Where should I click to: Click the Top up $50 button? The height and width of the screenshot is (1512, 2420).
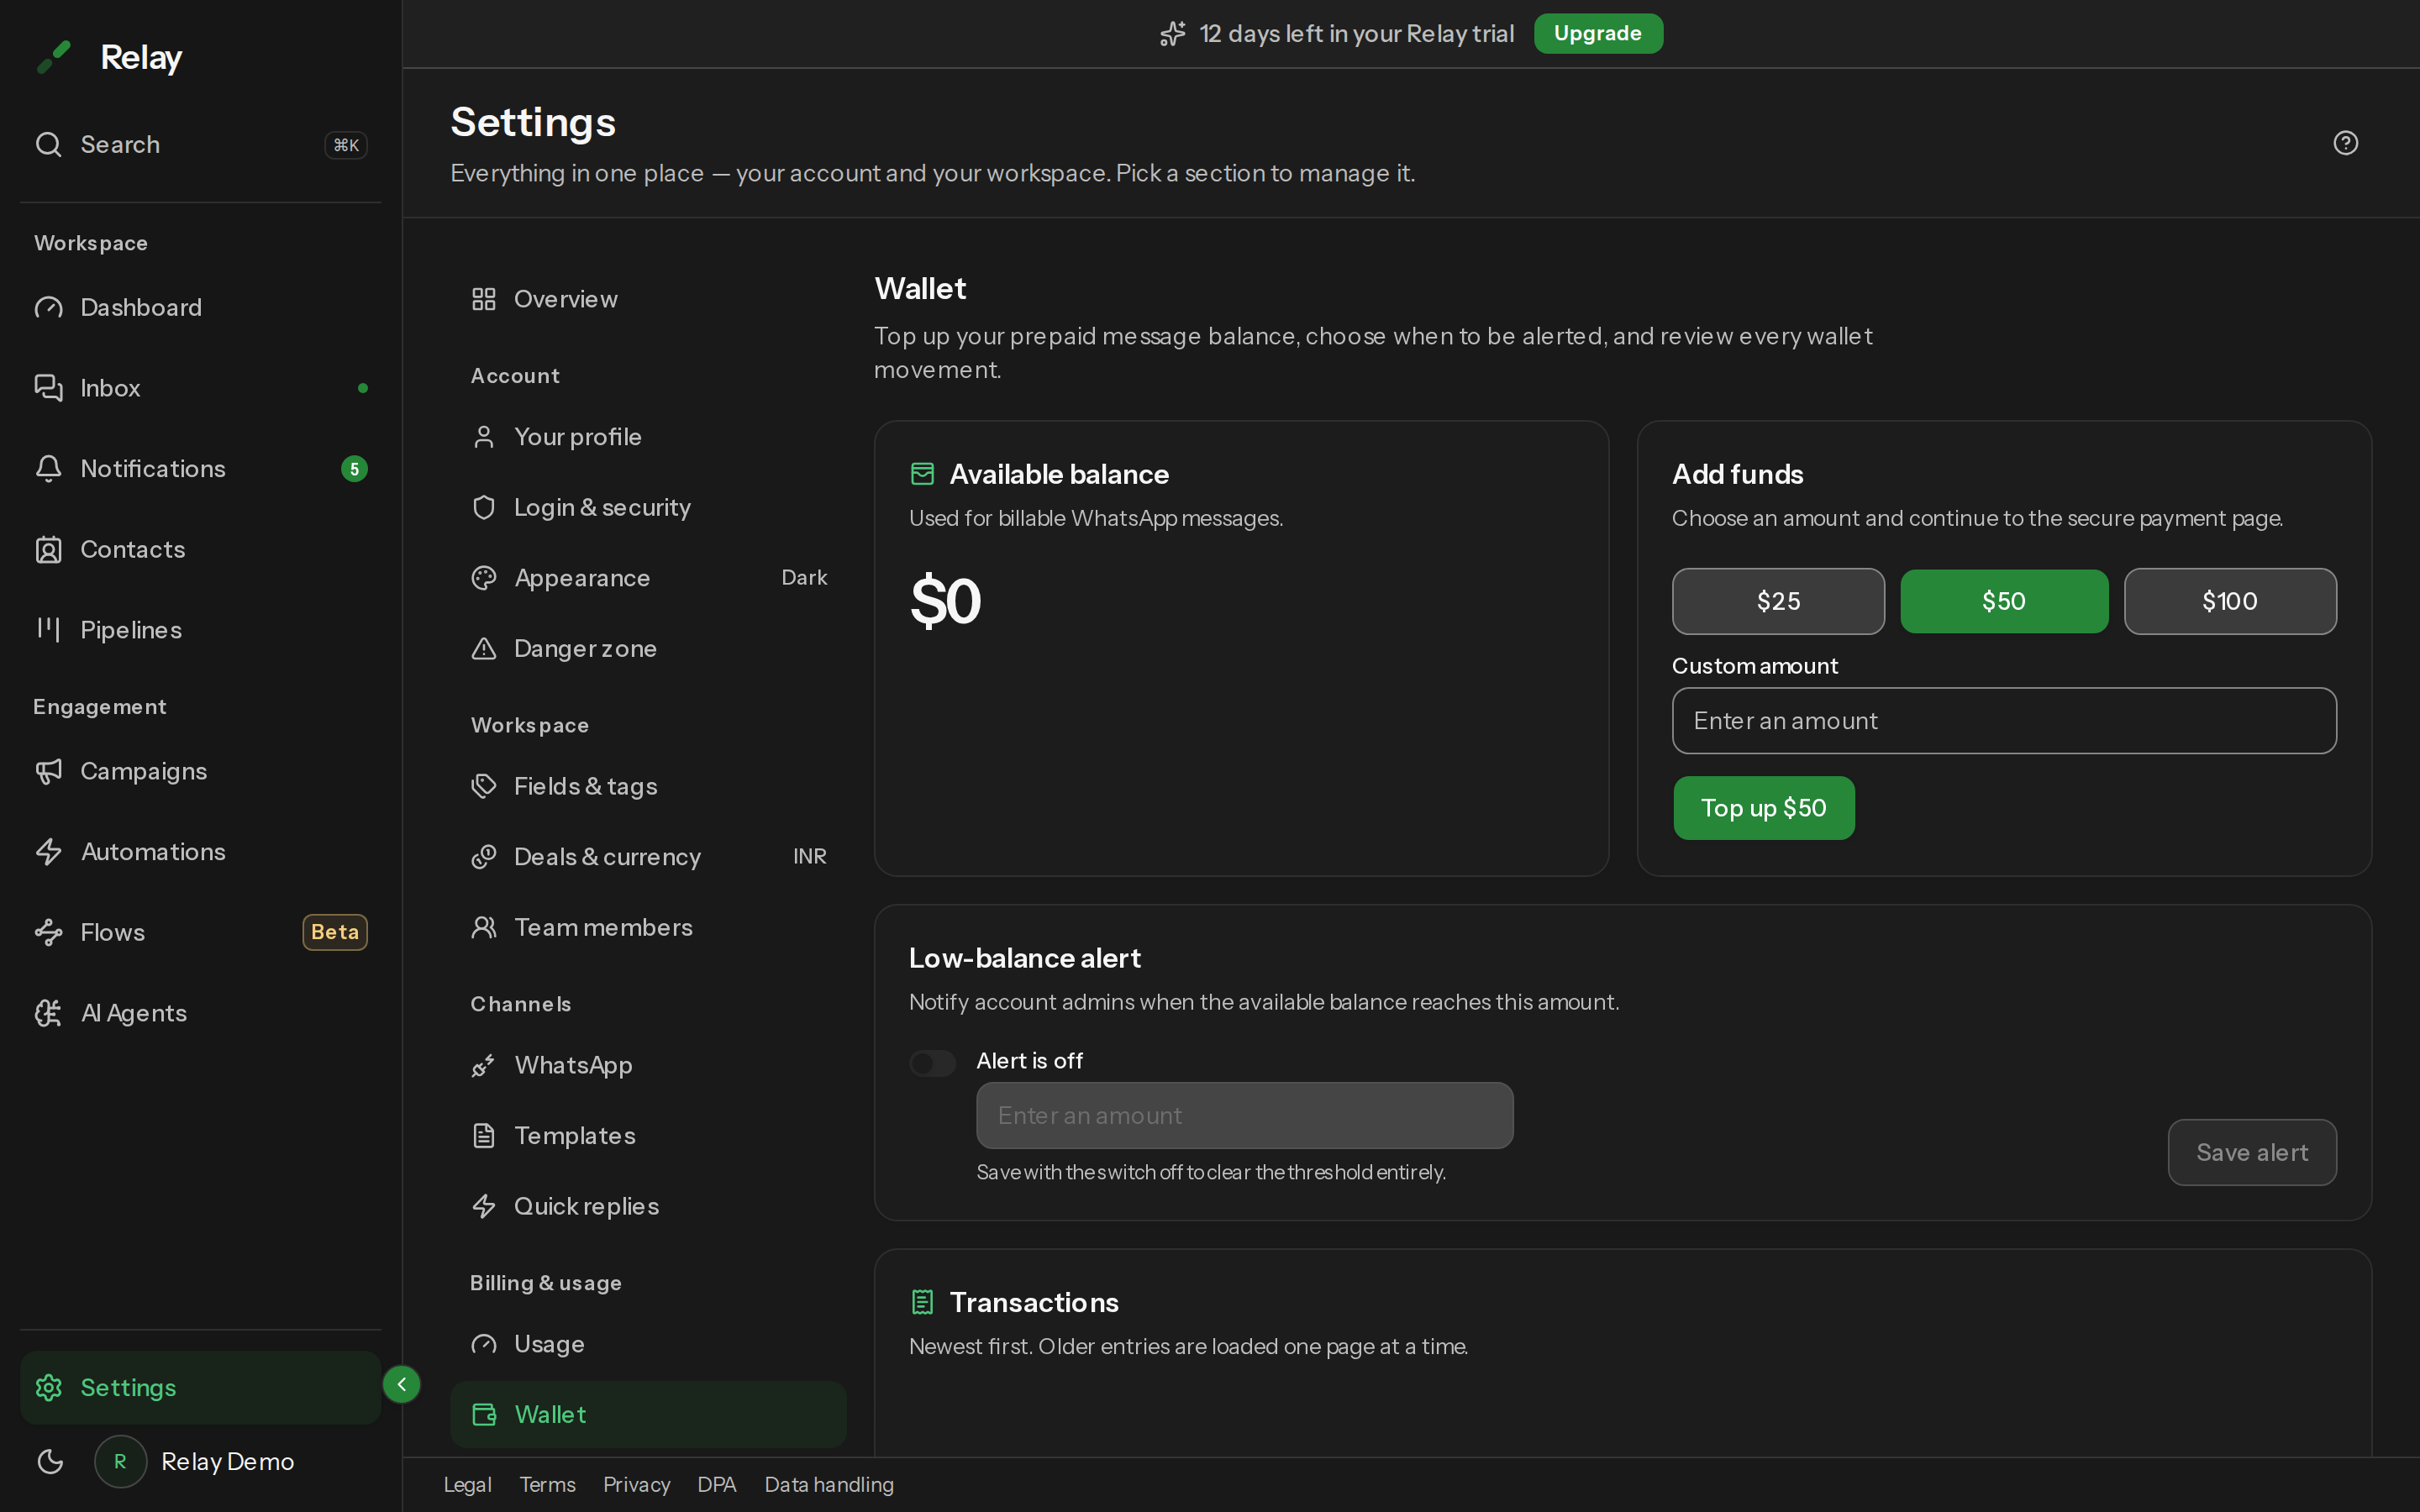click(x=1764, y=808)
